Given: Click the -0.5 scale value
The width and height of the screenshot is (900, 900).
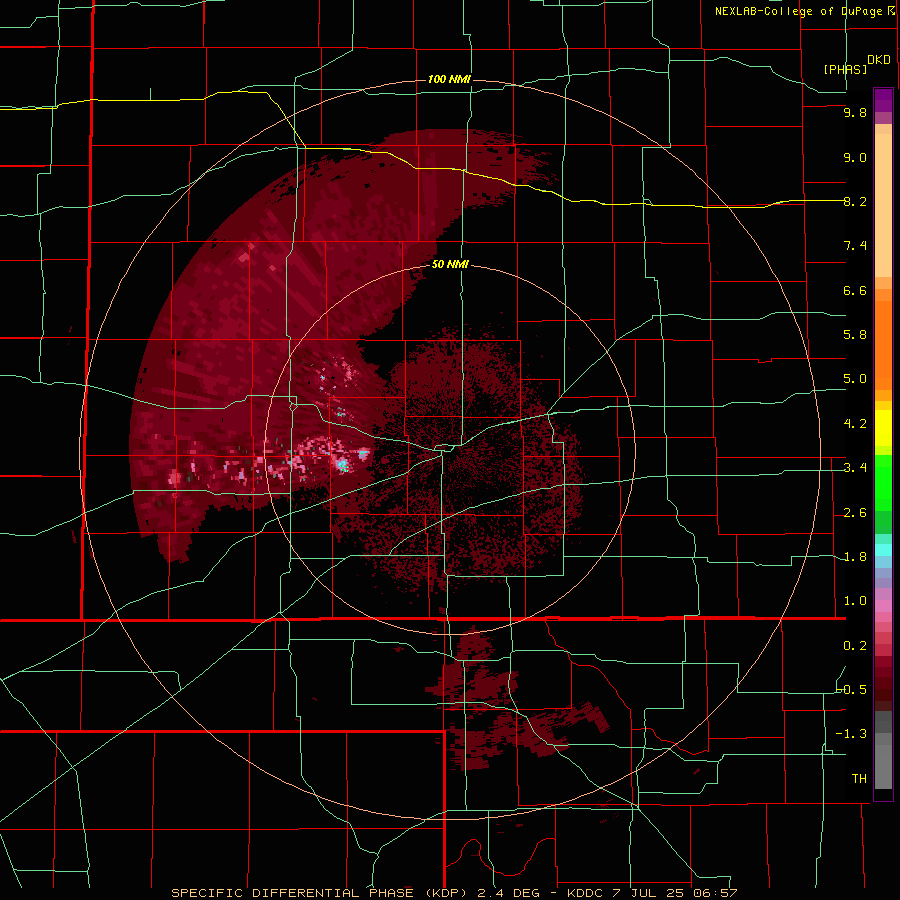Looking at the screenshot, I should point(851,690).
